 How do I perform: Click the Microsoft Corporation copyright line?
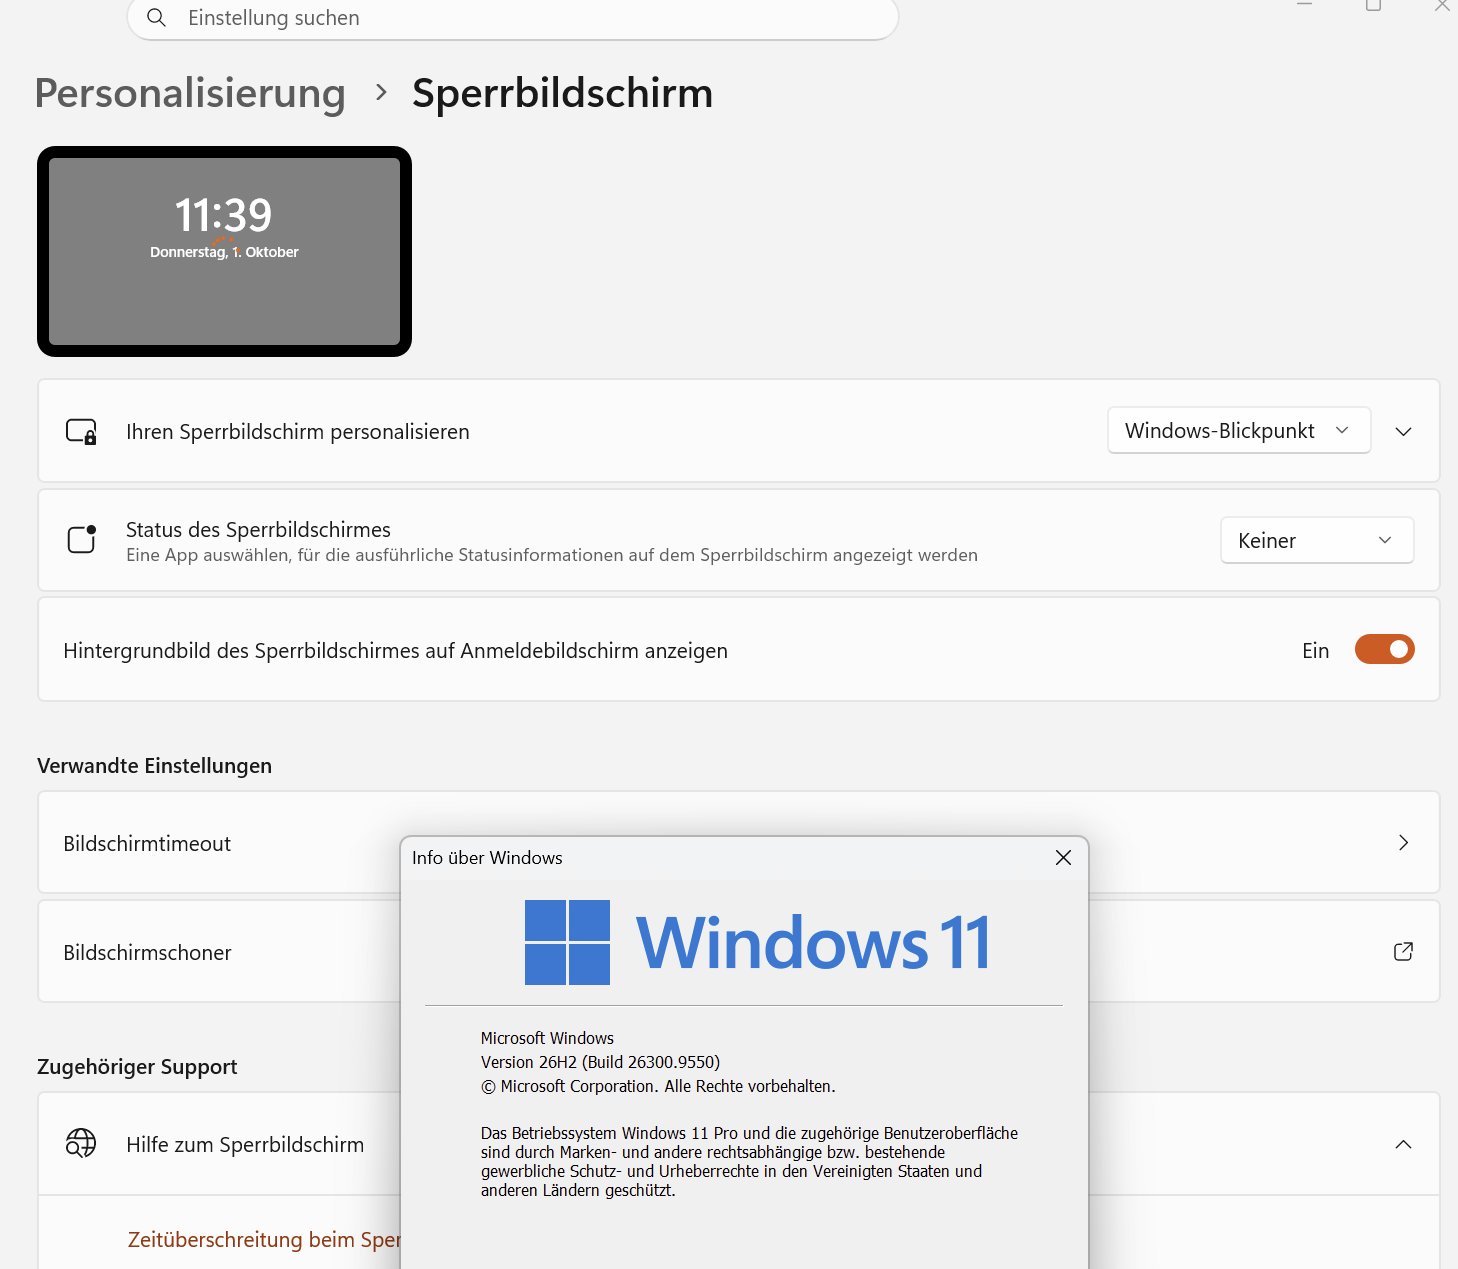click(x=658, y=1086)
